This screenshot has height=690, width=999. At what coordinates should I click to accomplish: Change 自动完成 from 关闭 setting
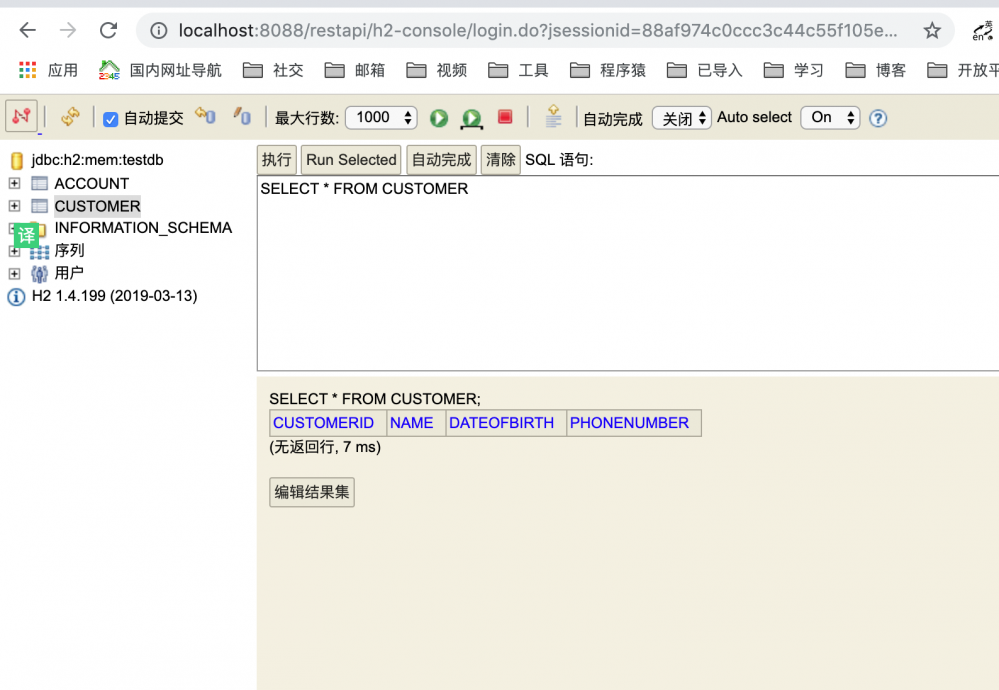pos(681,117)
